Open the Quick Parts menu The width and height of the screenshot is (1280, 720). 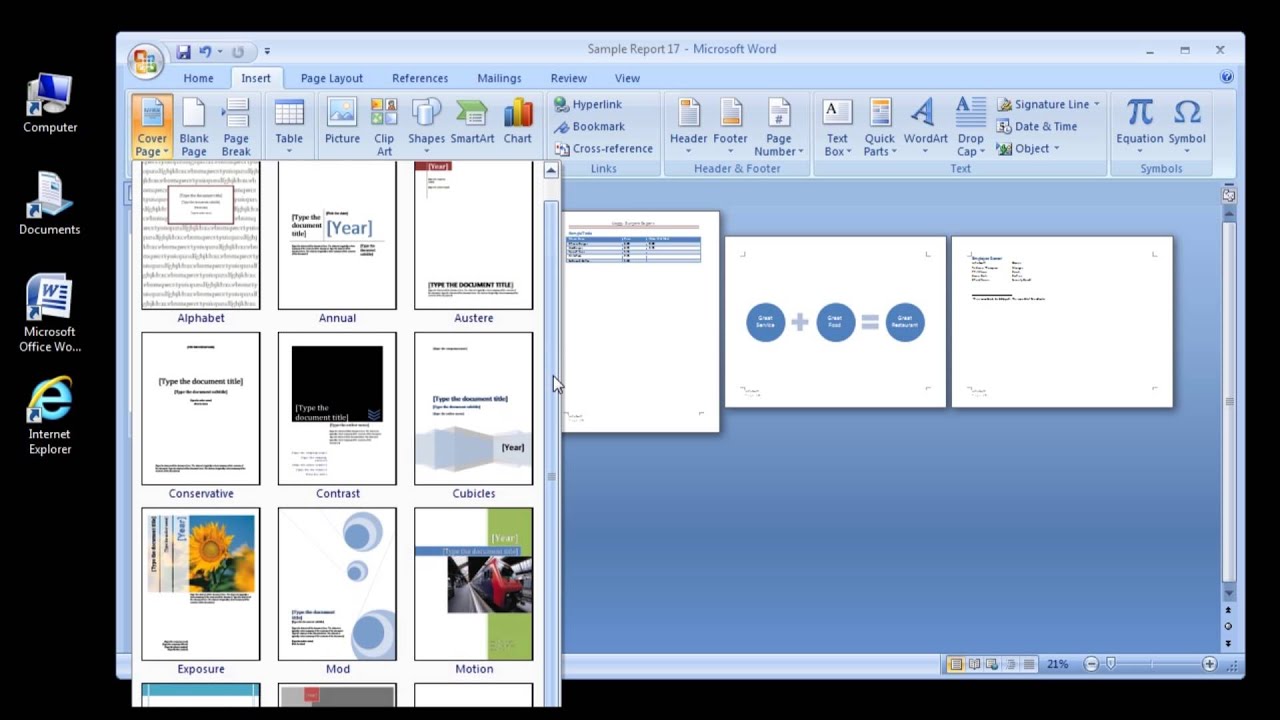880,127
